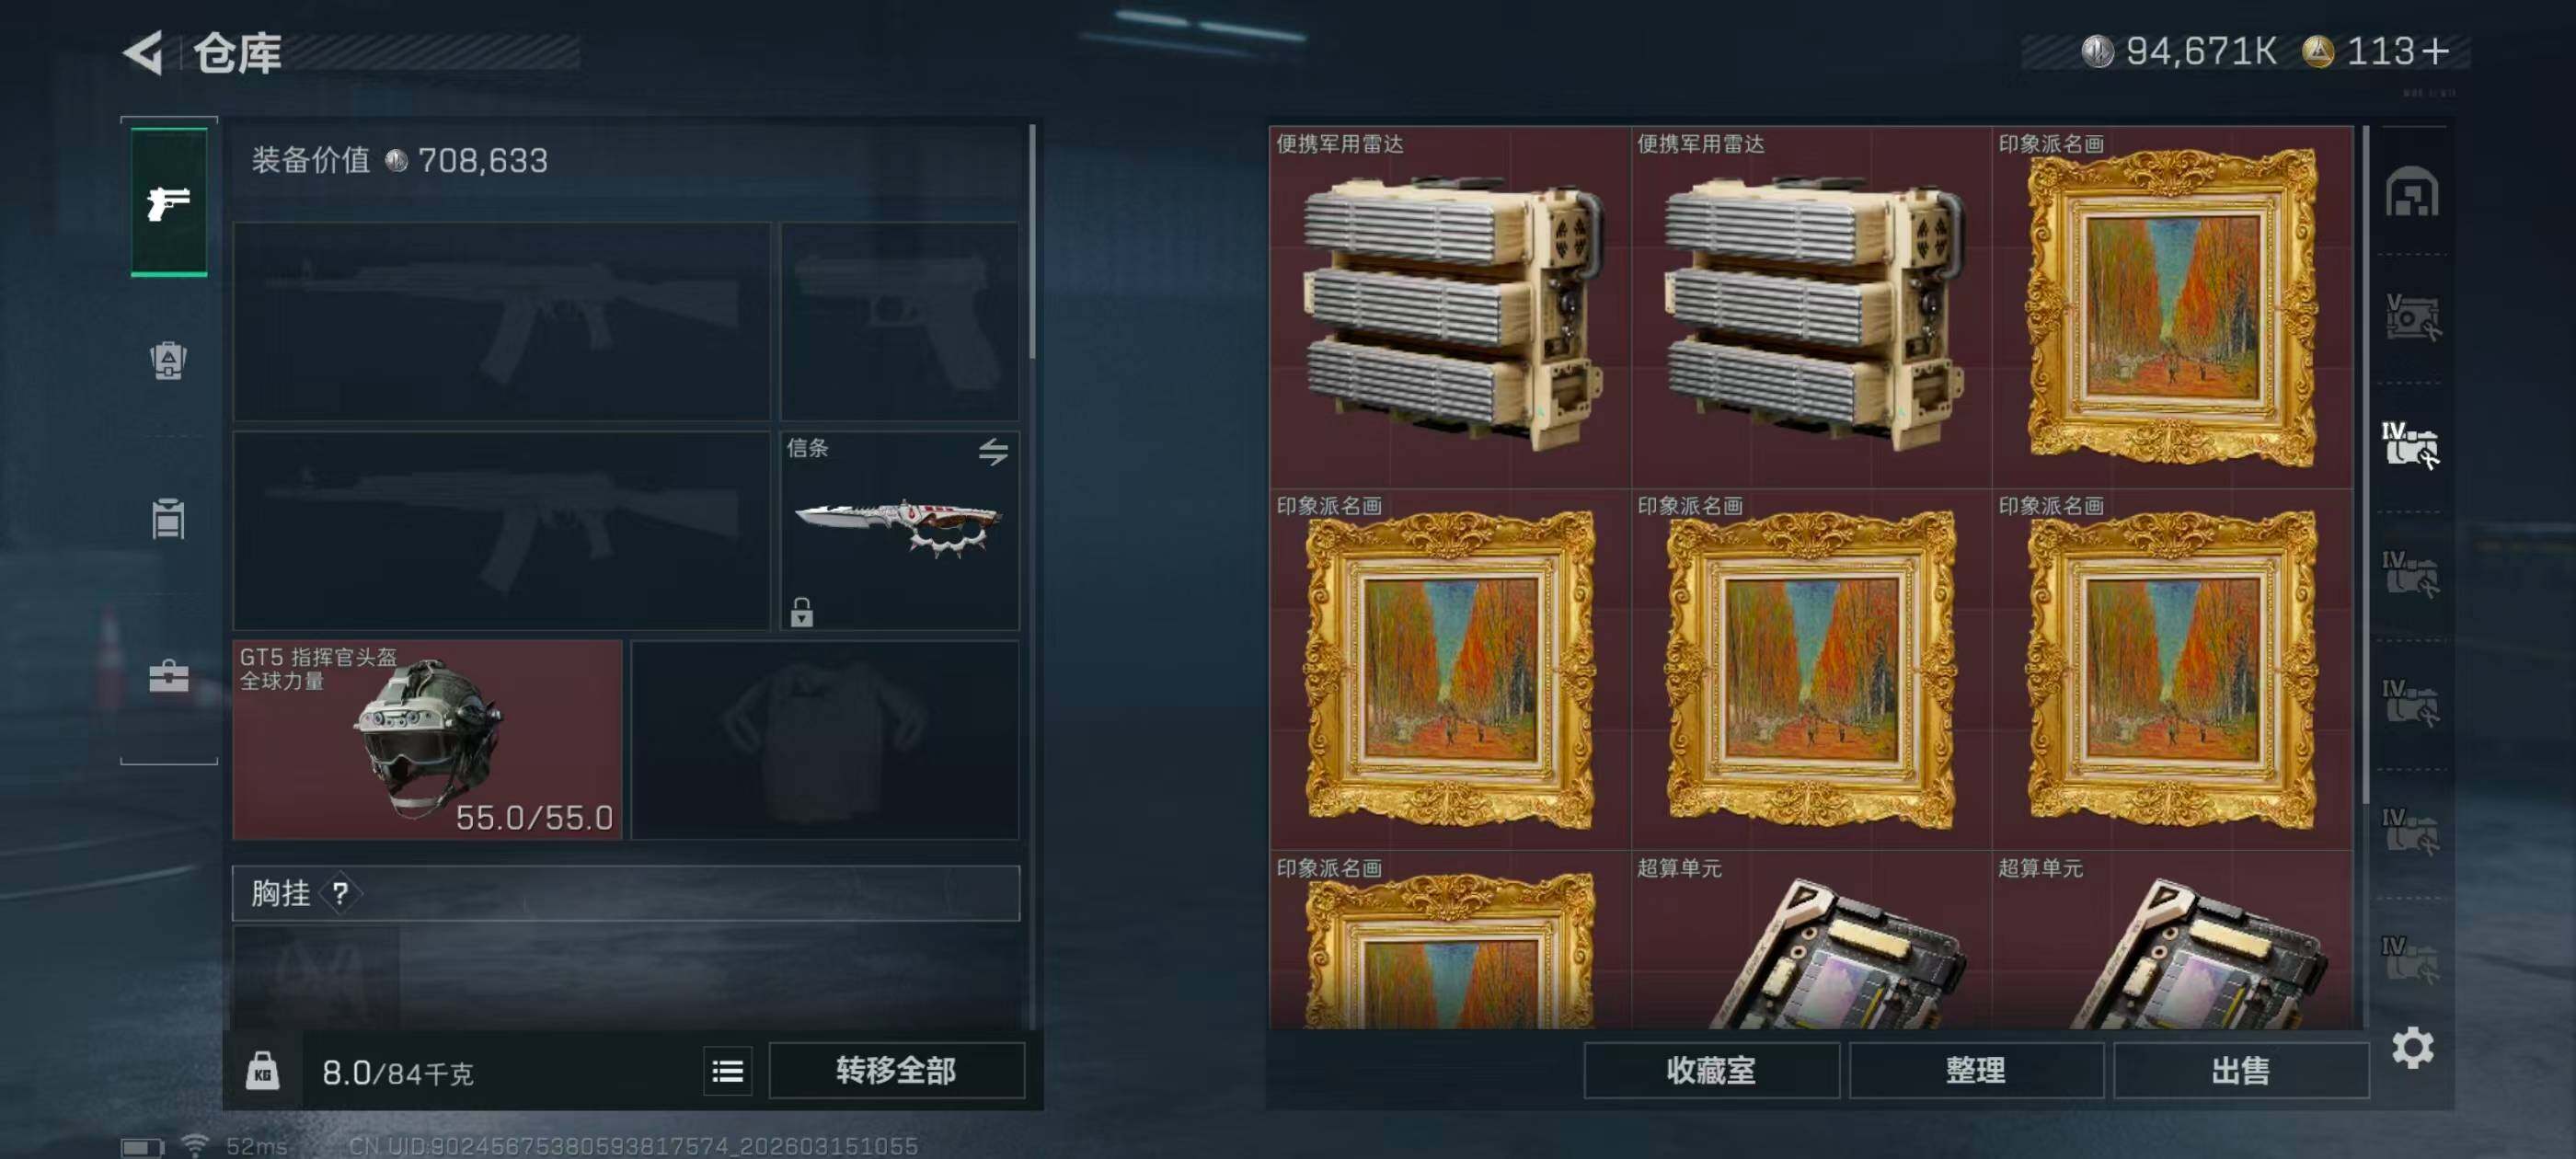
Task: Select the pistol weapons tab in the sidebar
Action: tap(169, 202)
